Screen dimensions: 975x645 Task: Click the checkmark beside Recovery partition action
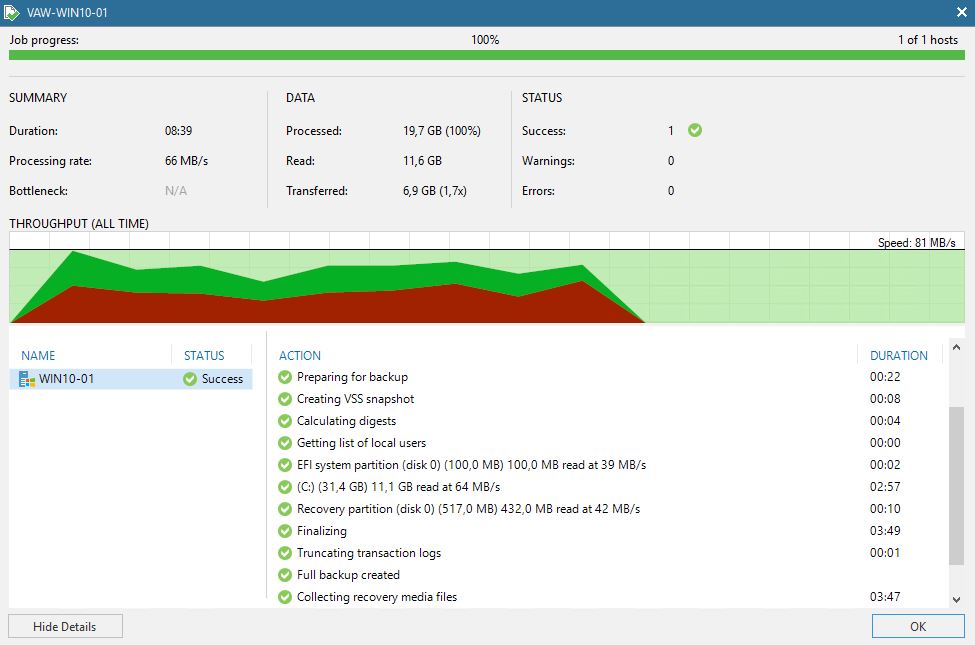click(x=285, y=509)
